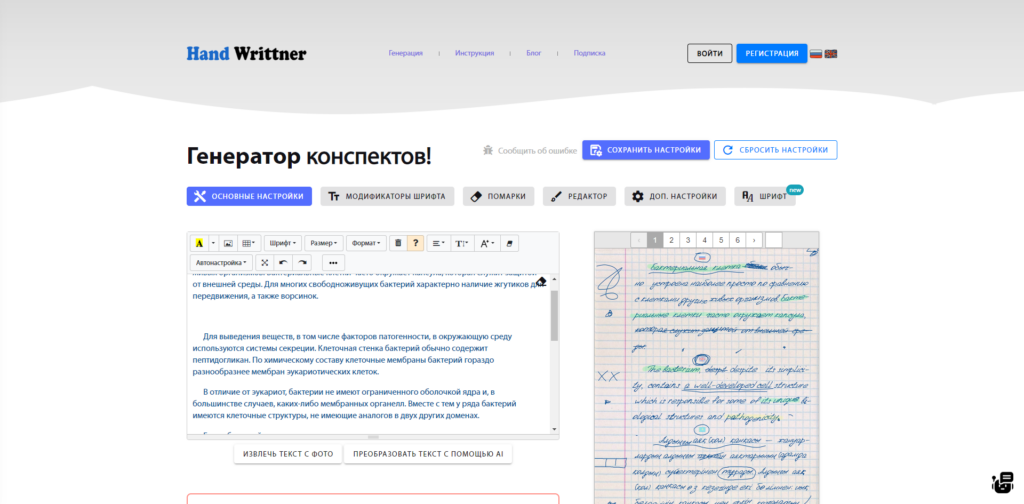Click the redo arrow in editor toolbar
Screen dimensions: 1024x504
(302, 262)
